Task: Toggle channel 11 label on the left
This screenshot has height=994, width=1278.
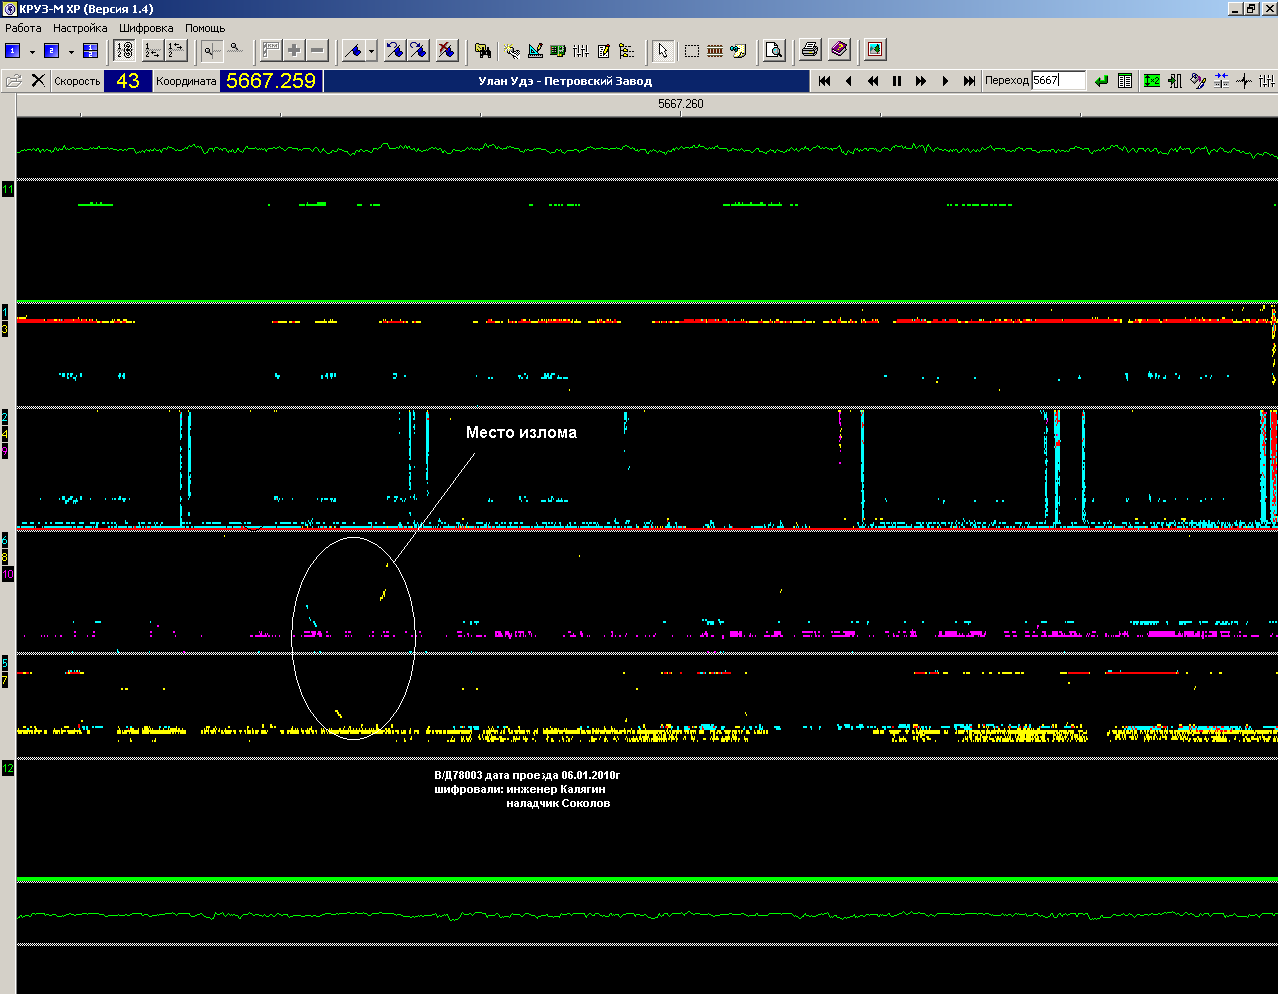Action: click(8, 189)
